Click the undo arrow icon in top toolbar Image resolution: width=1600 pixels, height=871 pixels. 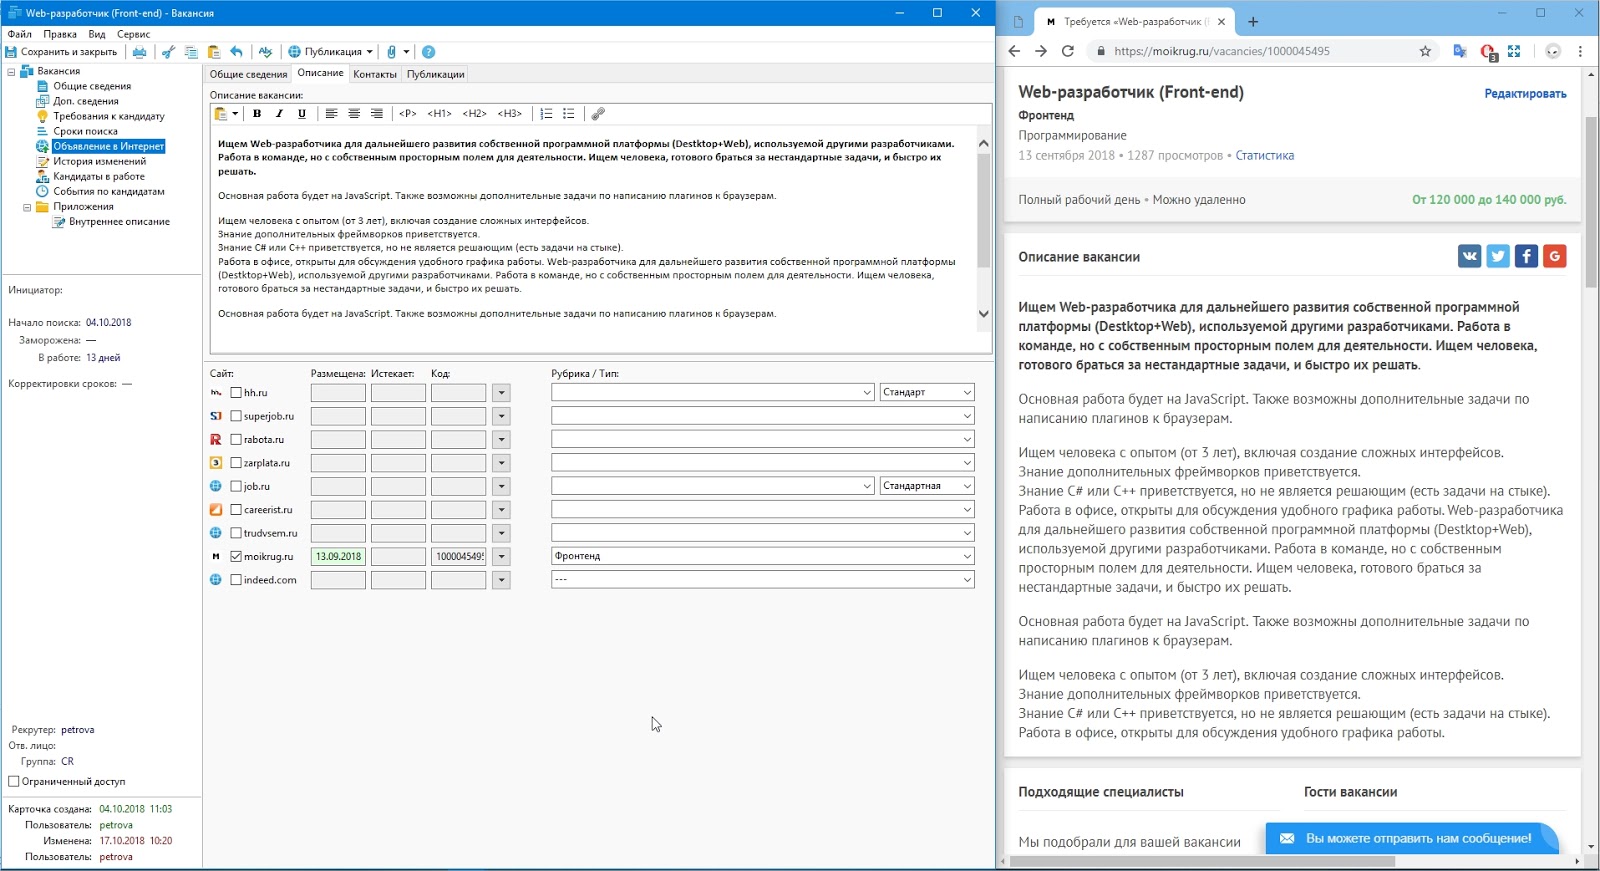click(236, 52)
